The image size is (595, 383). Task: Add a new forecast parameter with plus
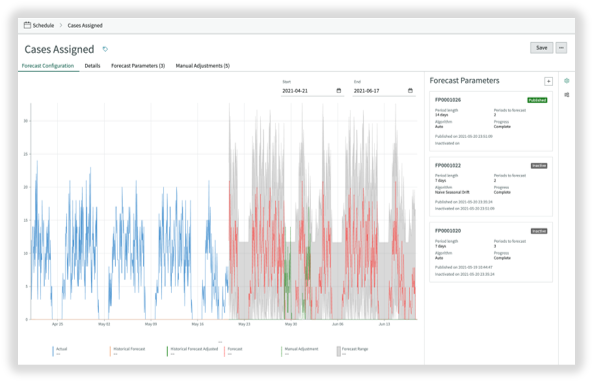548,81
